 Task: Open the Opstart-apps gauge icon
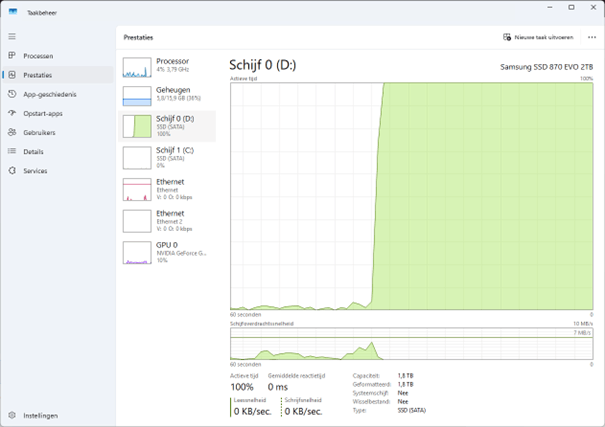tap(12, 113)
